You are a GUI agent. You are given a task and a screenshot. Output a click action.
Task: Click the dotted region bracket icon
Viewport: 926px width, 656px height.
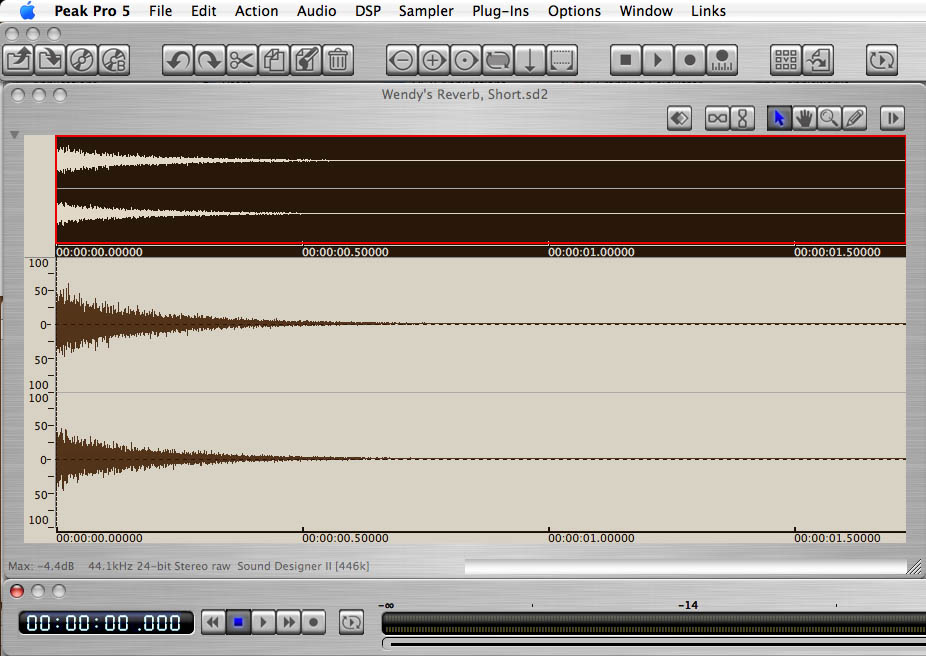click(562, 60)
